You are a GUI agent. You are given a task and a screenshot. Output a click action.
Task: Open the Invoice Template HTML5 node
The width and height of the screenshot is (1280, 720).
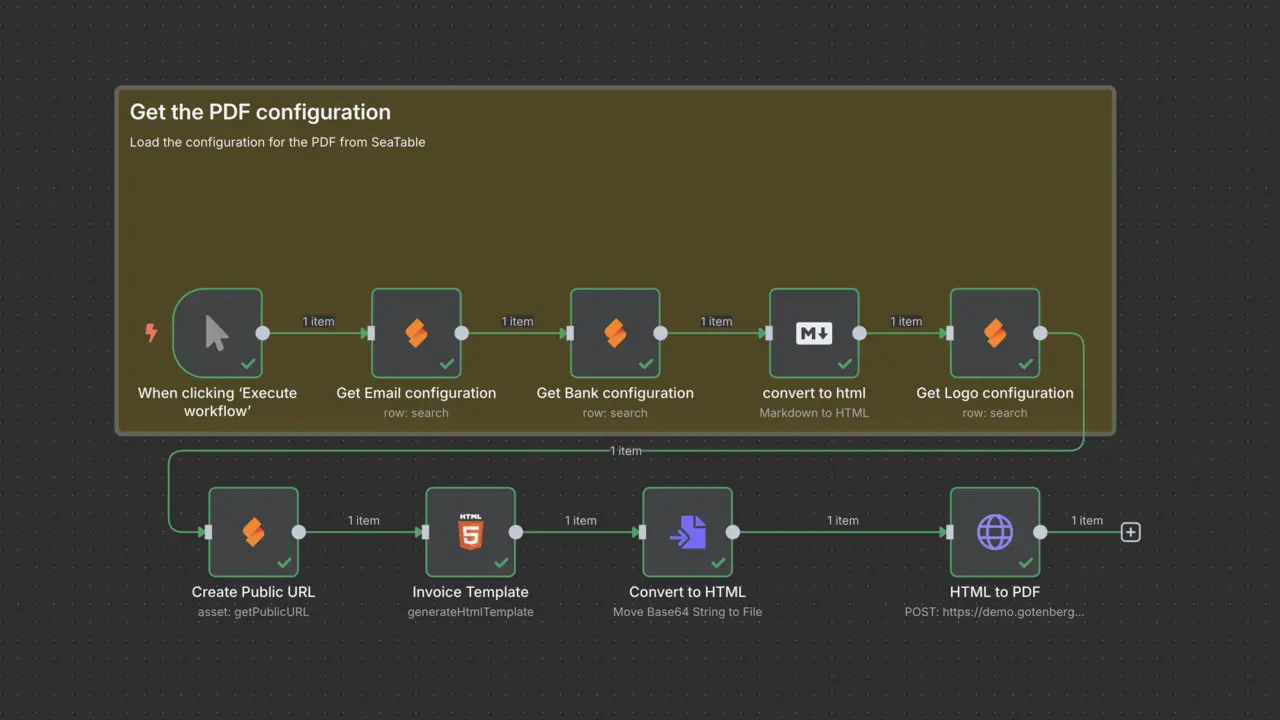[470, 532]
